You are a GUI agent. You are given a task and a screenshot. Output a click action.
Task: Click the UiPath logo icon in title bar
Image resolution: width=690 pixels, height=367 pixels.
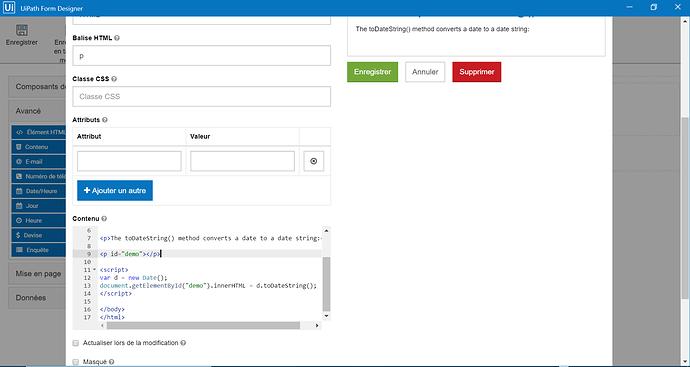coord(8,7)
